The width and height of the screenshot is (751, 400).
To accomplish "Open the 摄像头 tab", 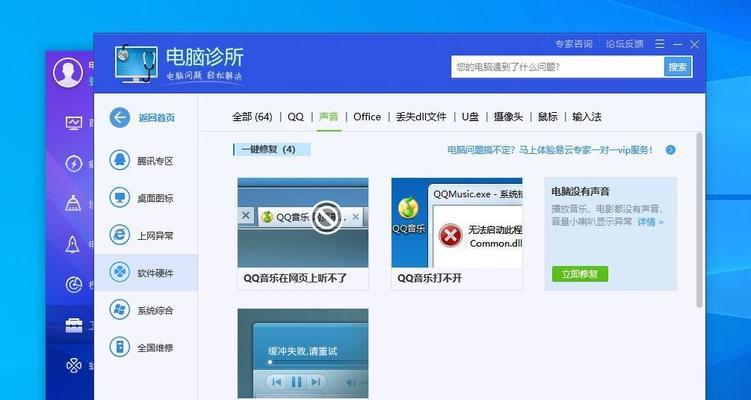I will point(508,117).
